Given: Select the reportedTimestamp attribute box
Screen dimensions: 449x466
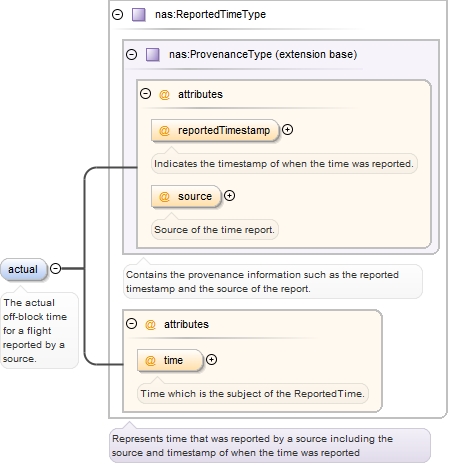Looking at the screenshot, I should point(215,130).
